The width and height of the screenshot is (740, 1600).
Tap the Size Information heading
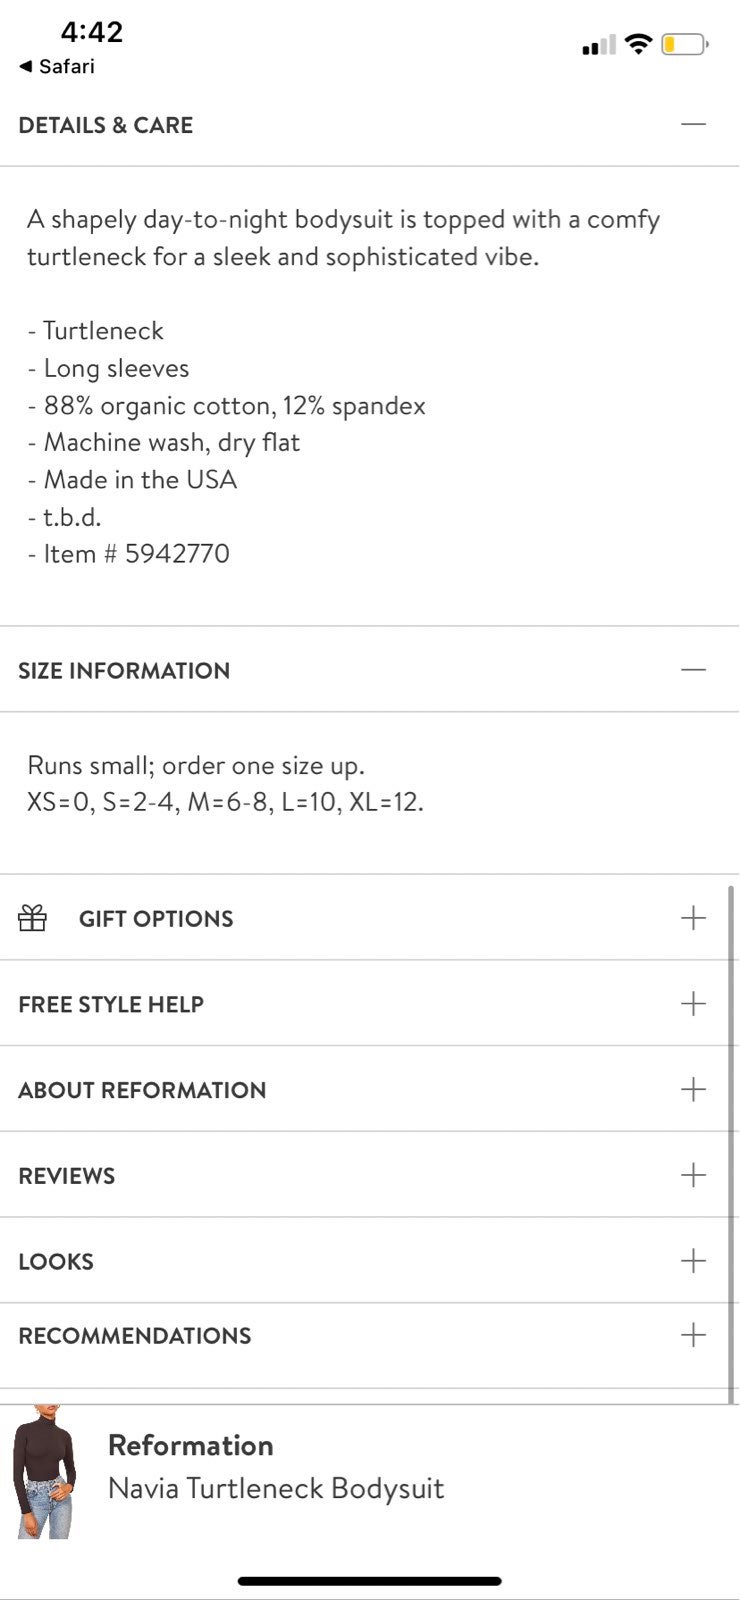(x=124, y=671)
